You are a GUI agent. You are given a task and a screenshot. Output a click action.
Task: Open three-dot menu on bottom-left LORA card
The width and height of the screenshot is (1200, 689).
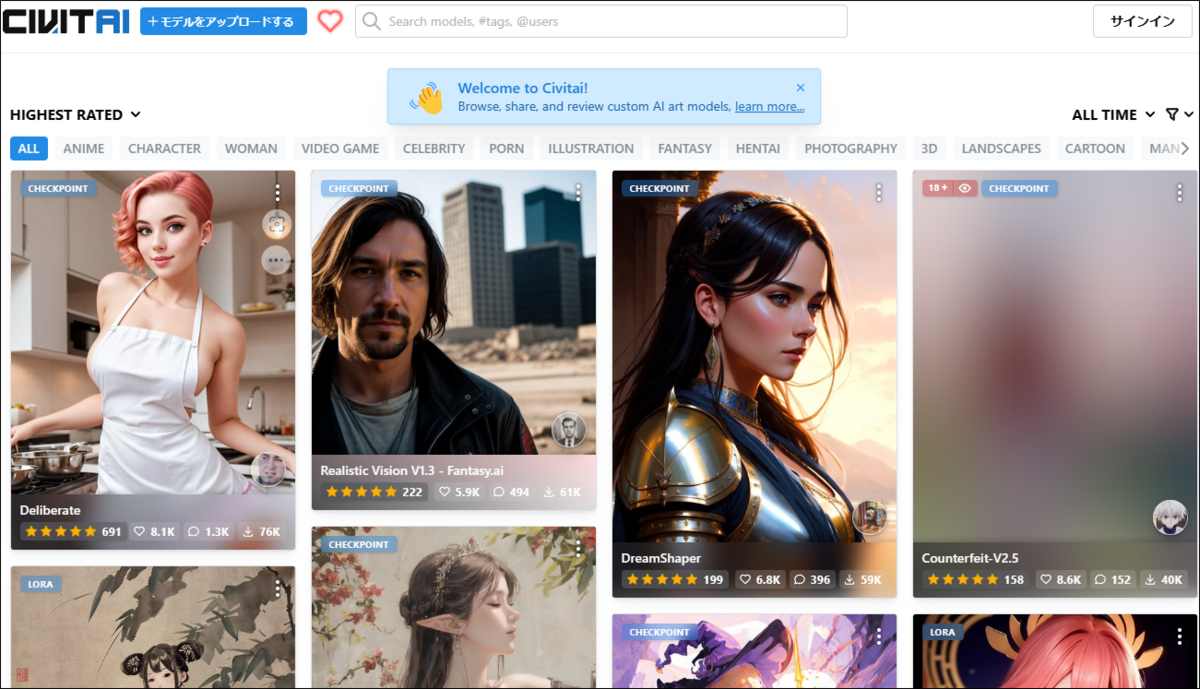(x=278, y=588)
